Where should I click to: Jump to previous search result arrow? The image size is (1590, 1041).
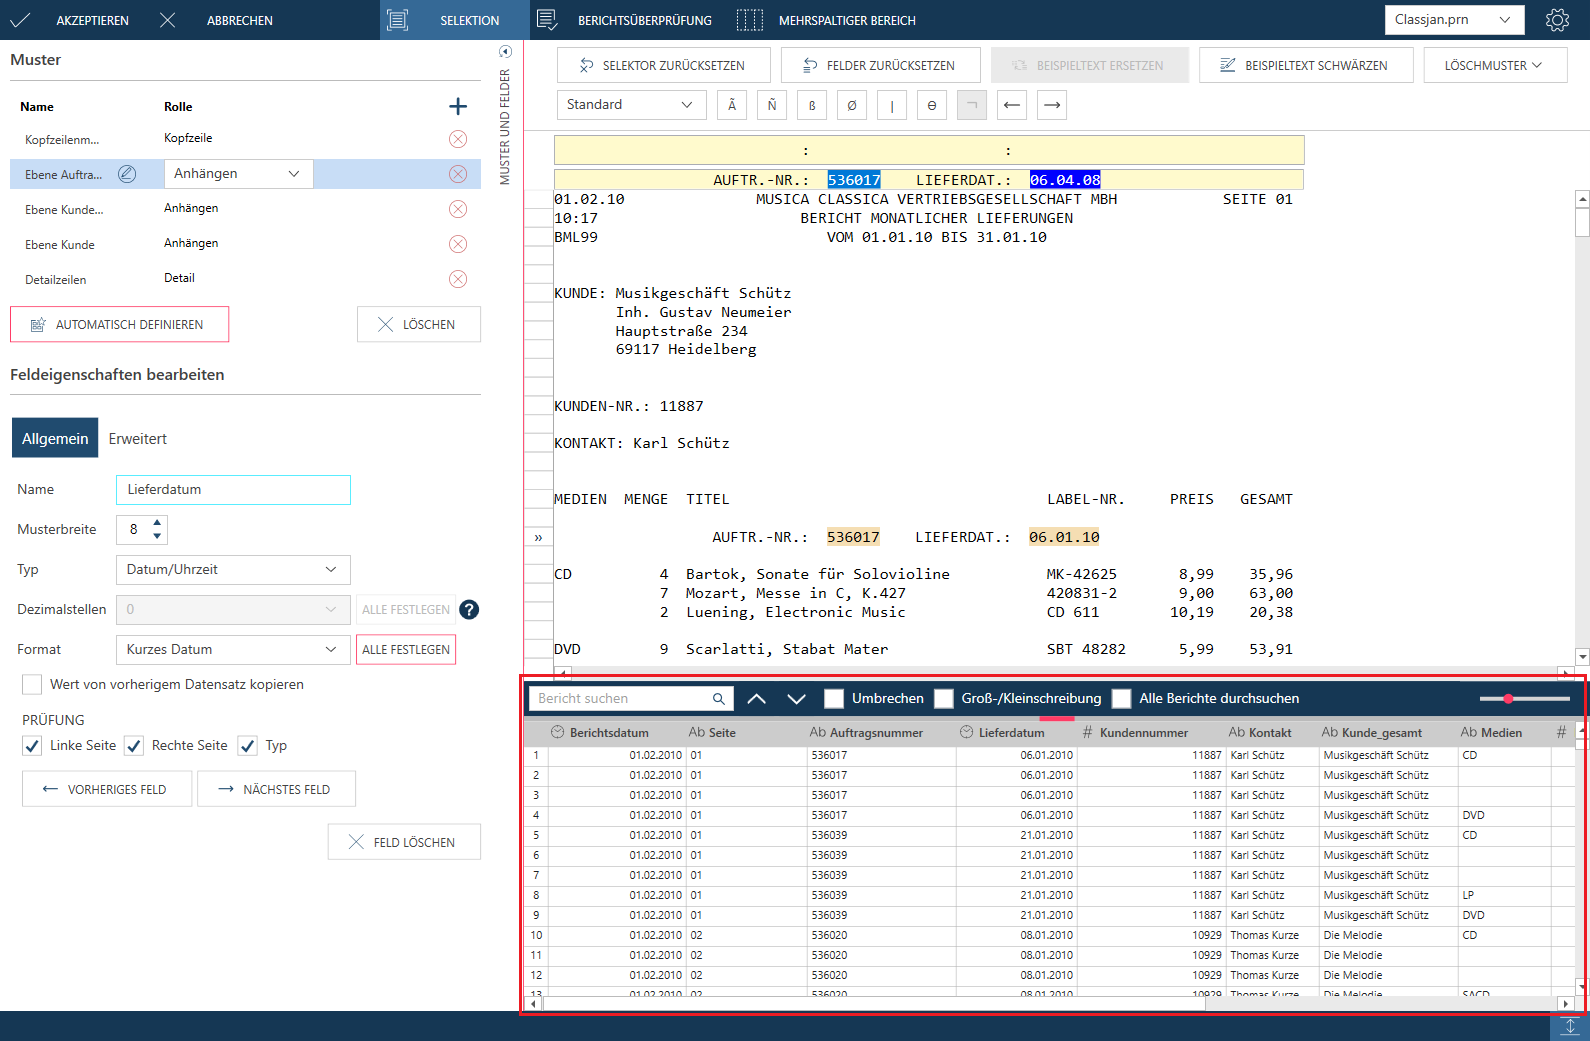[757, 699]
